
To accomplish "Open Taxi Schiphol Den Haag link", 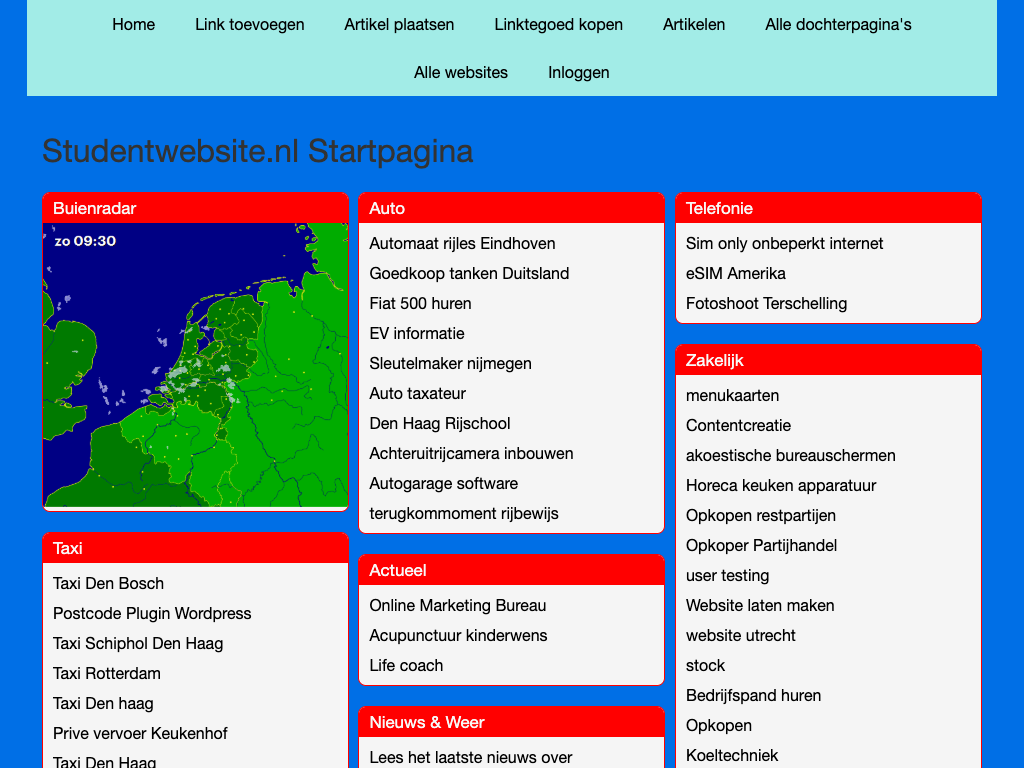I will pyautogui.click(x=138, y=643).
